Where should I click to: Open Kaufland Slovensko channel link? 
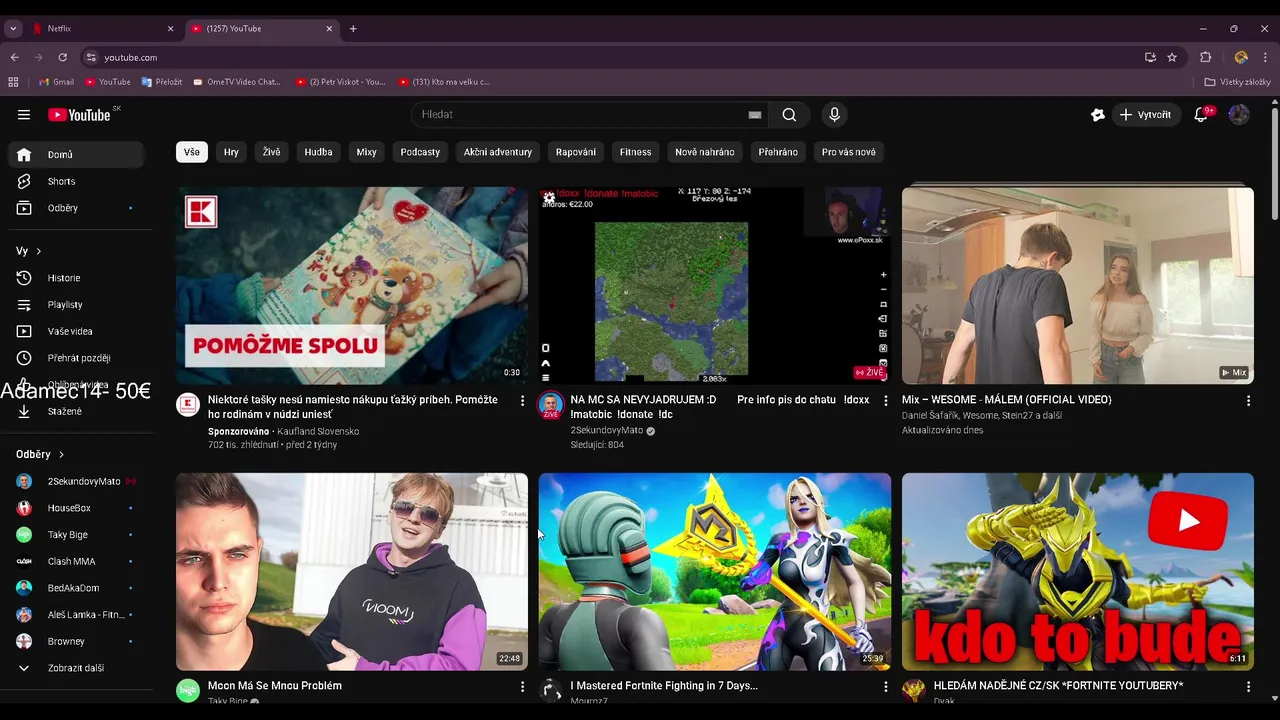click(x=318, y=431)
